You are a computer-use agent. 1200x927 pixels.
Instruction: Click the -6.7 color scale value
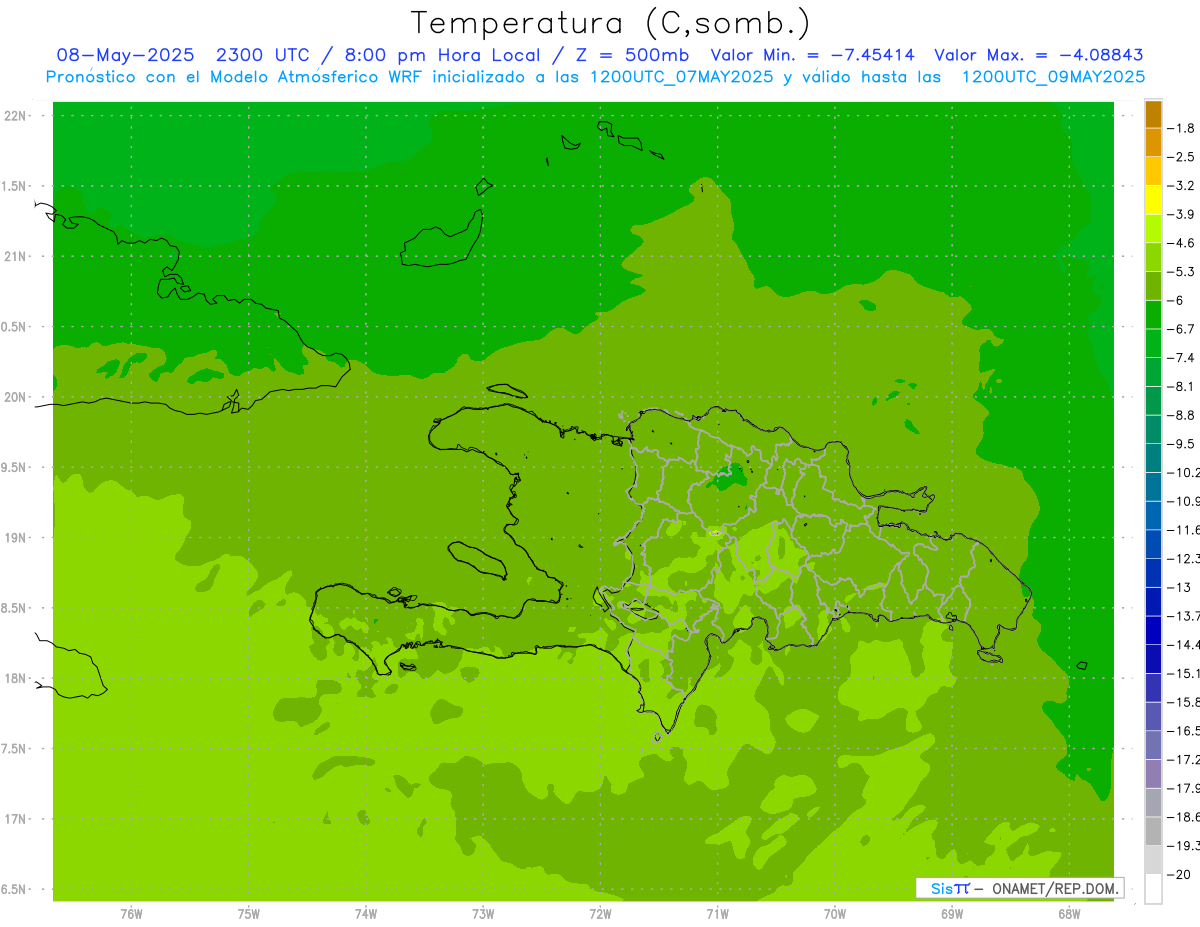click(1182, 329)
